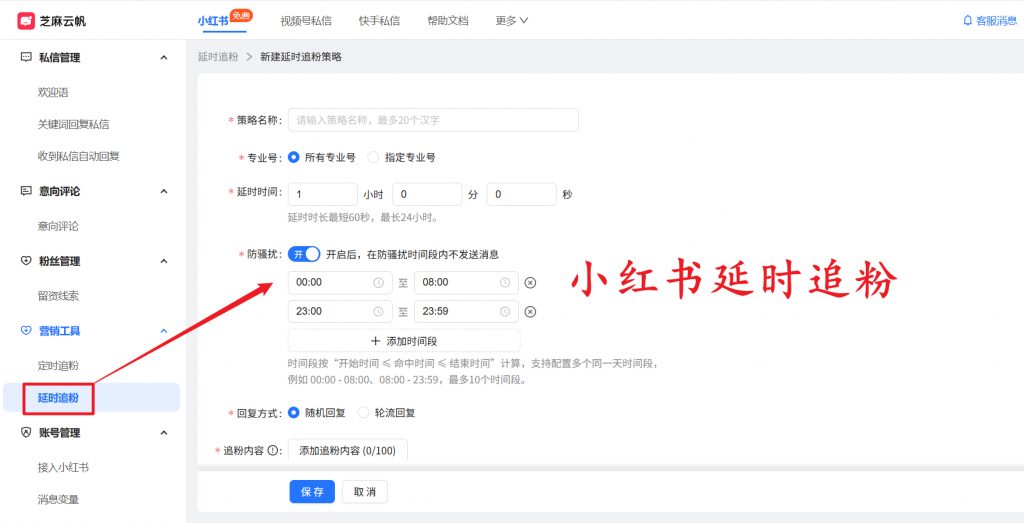
Task: Click clock icon in the 23:59 field
Action: (x=505, y=311)
